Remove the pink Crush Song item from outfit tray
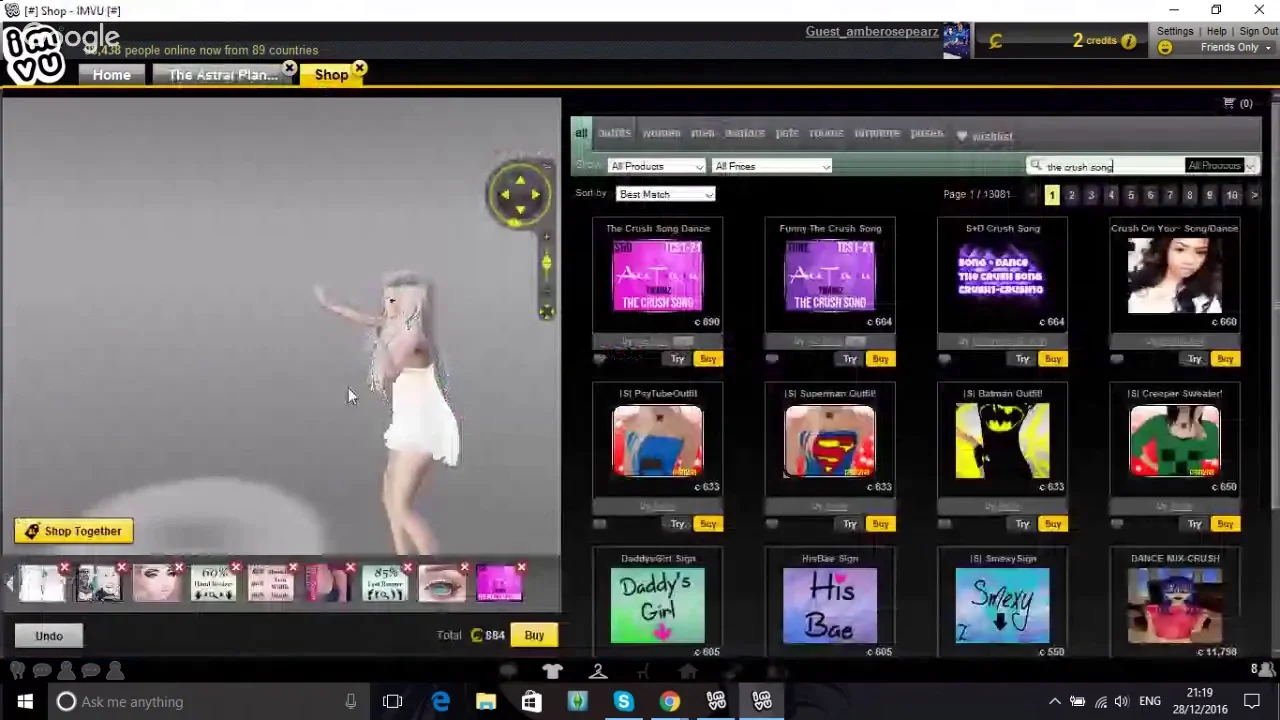 tap(521, 568)
